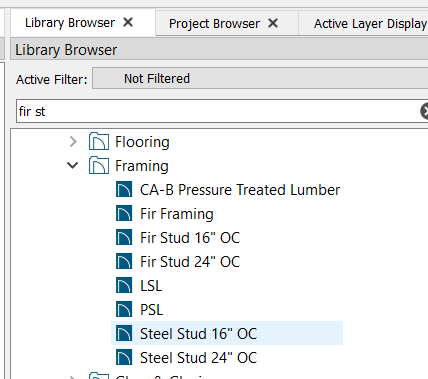The width and height of the screenshot is (428, 379).
Task: Click the CA-B Pressure Treated Lumber material icon
Action: (124, 190)
